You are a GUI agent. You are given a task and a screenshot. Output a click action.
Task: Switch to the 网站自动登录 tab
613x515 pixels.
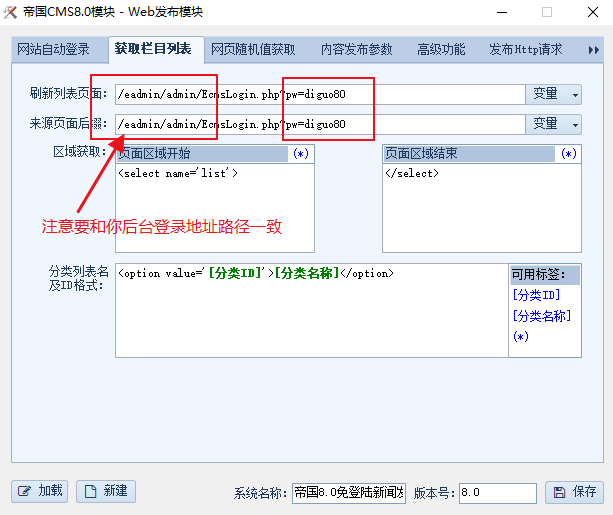coord(54,50)
